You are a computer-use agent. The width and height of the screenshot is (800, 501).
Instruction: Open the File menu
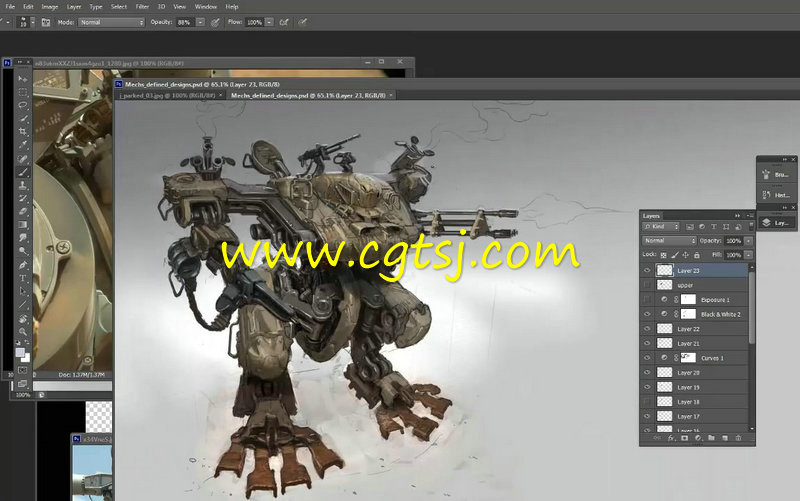[x=10, y=7]
